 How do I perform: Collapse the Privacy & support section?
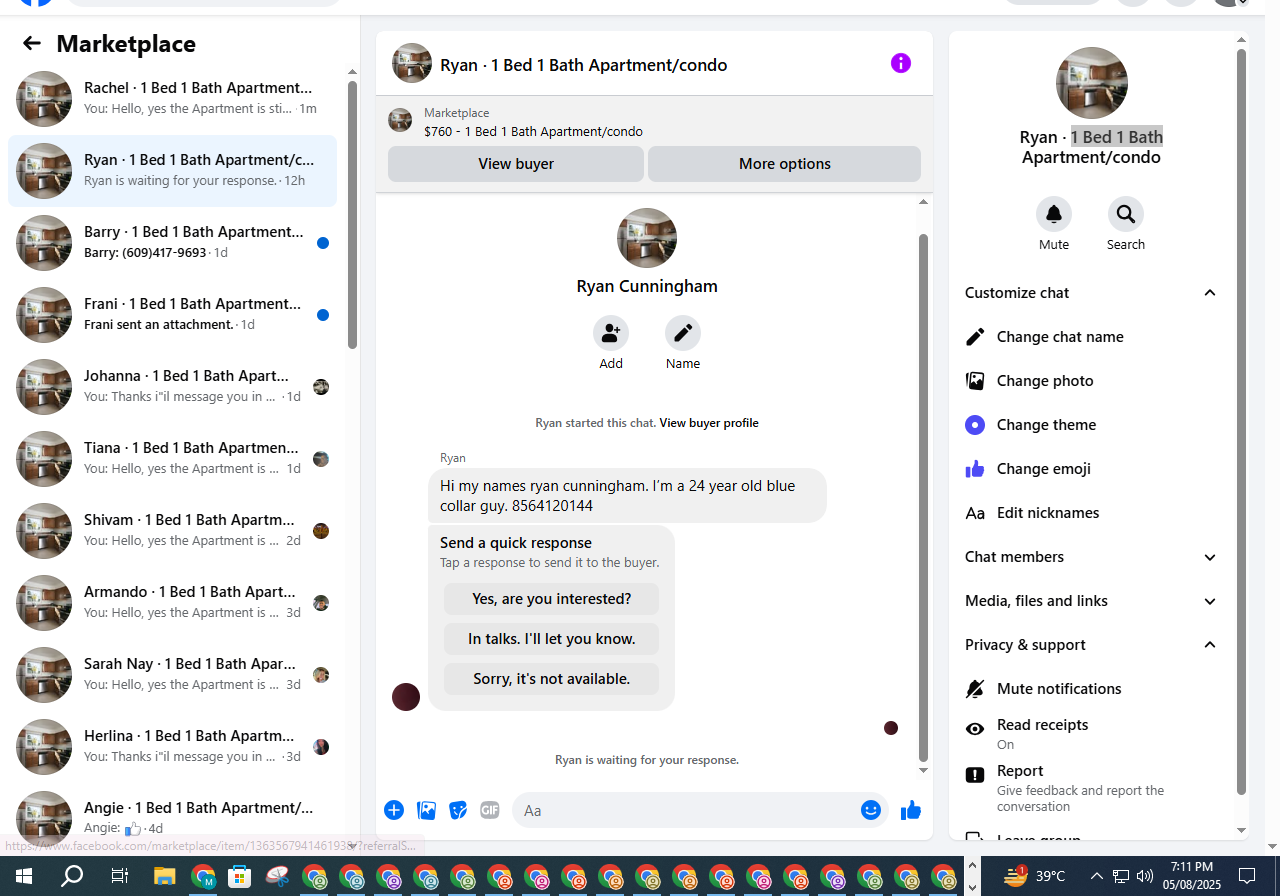coord(1091,645)
